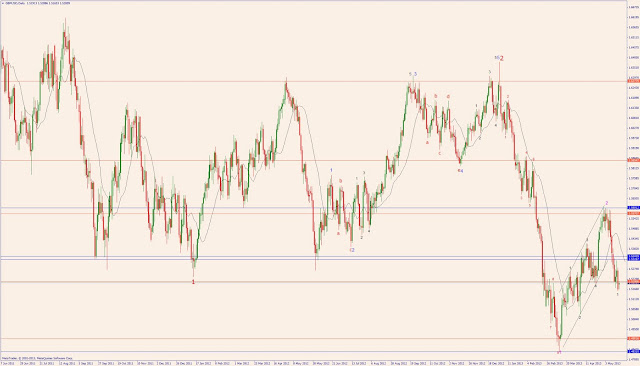Click the GBPUSD,Daily chart title text

click(14, 3)
